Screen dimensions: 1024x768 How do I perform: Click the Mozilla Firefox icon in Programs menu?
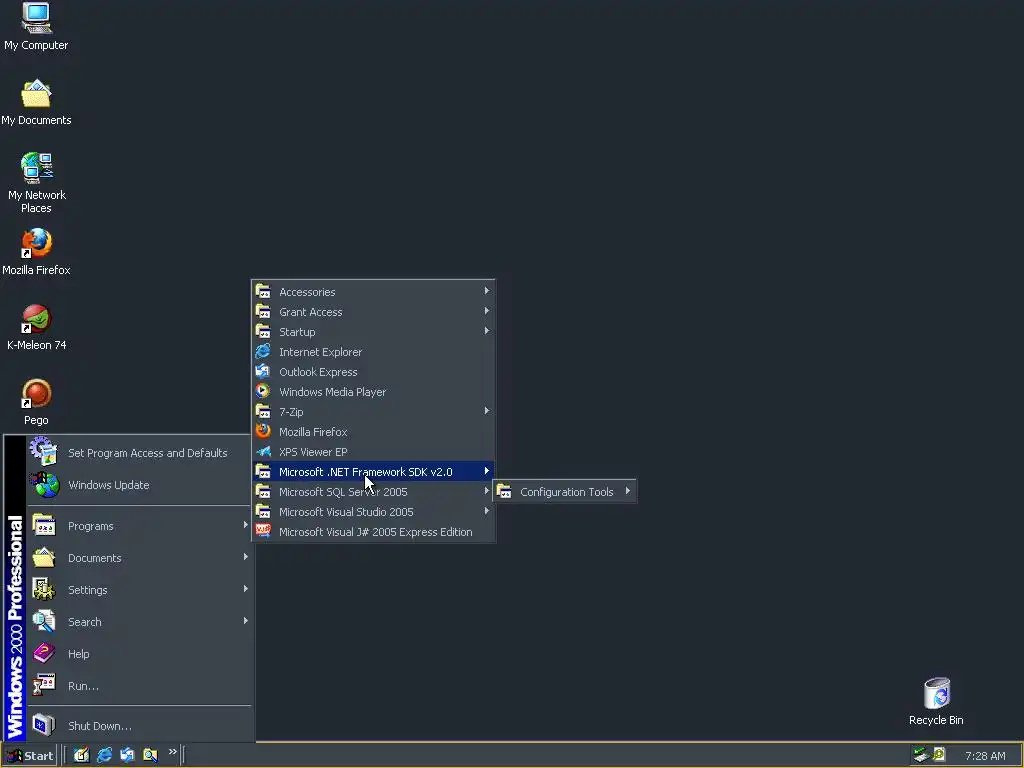click(263, 431)
